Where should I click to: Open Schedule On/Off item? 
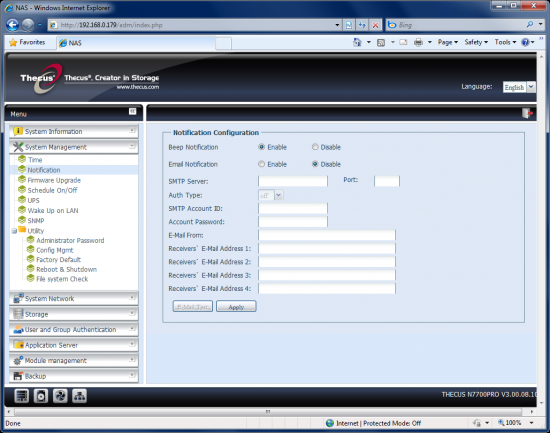tap(52, 190)
